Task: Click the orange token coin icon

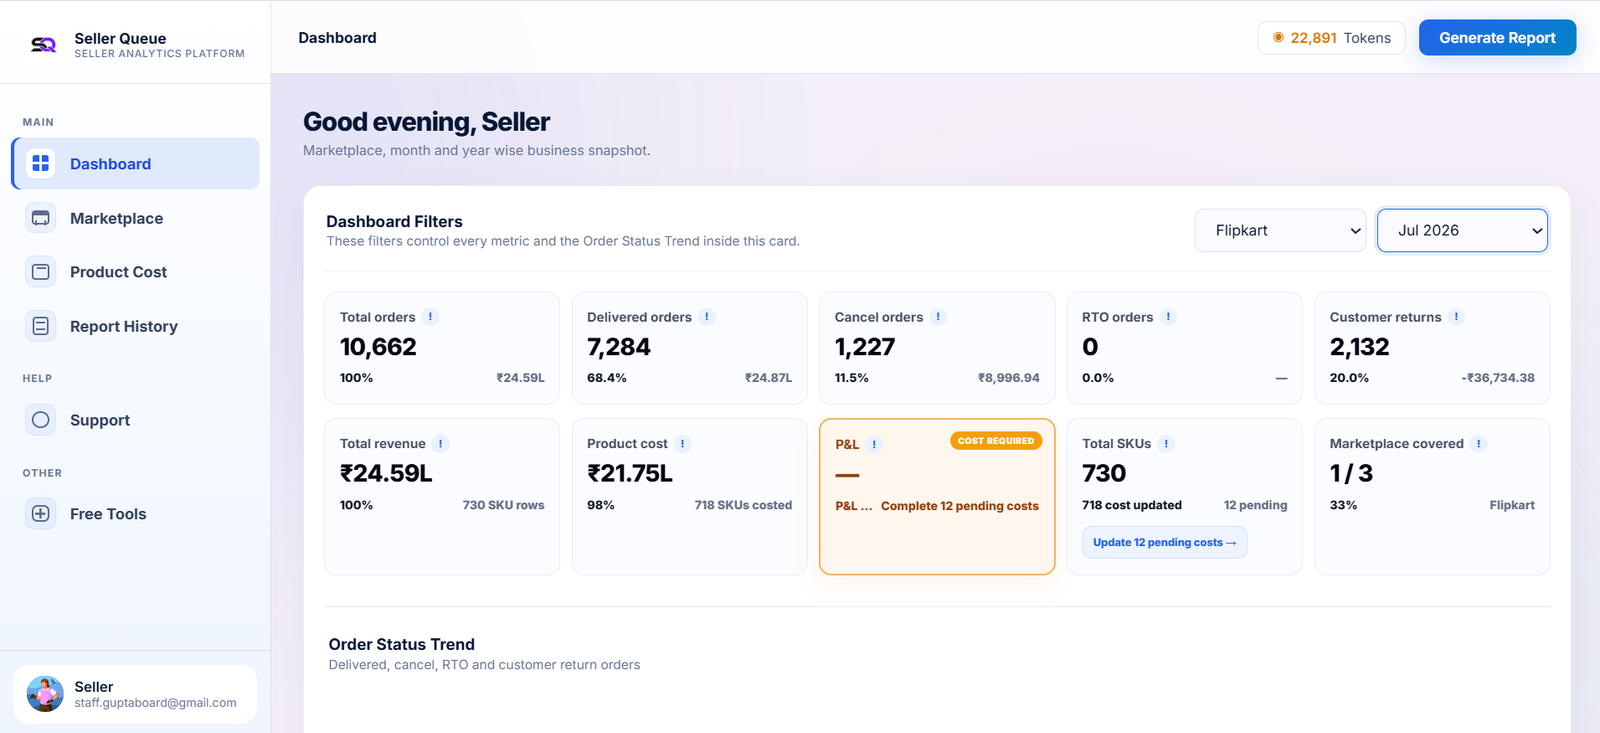Action: [1278, 38]
